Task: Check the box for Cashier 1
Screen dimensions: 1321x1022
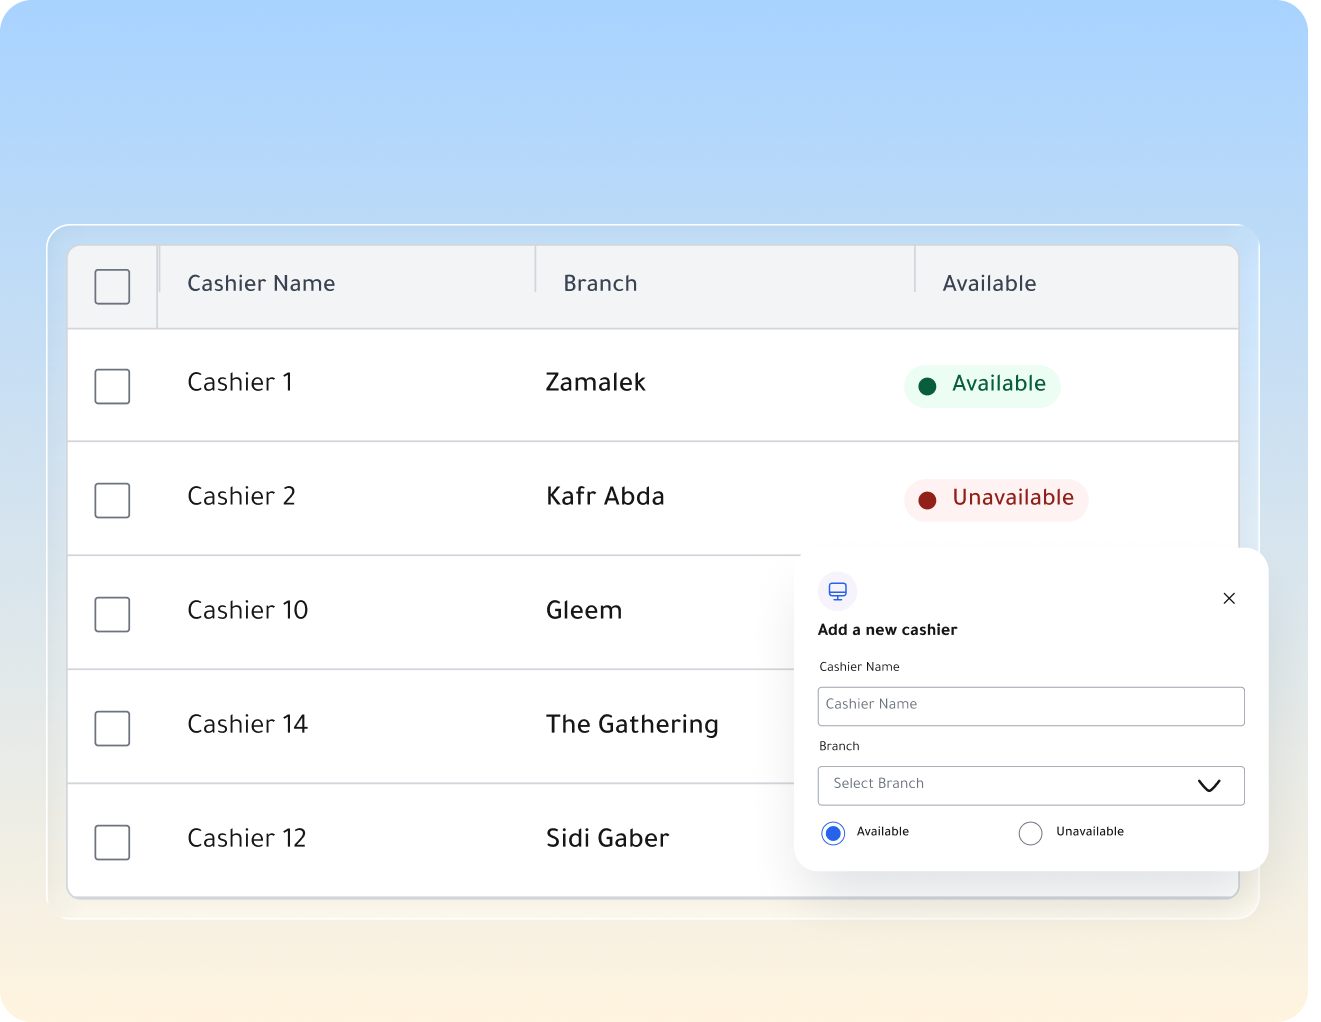Action: point(112,387)
